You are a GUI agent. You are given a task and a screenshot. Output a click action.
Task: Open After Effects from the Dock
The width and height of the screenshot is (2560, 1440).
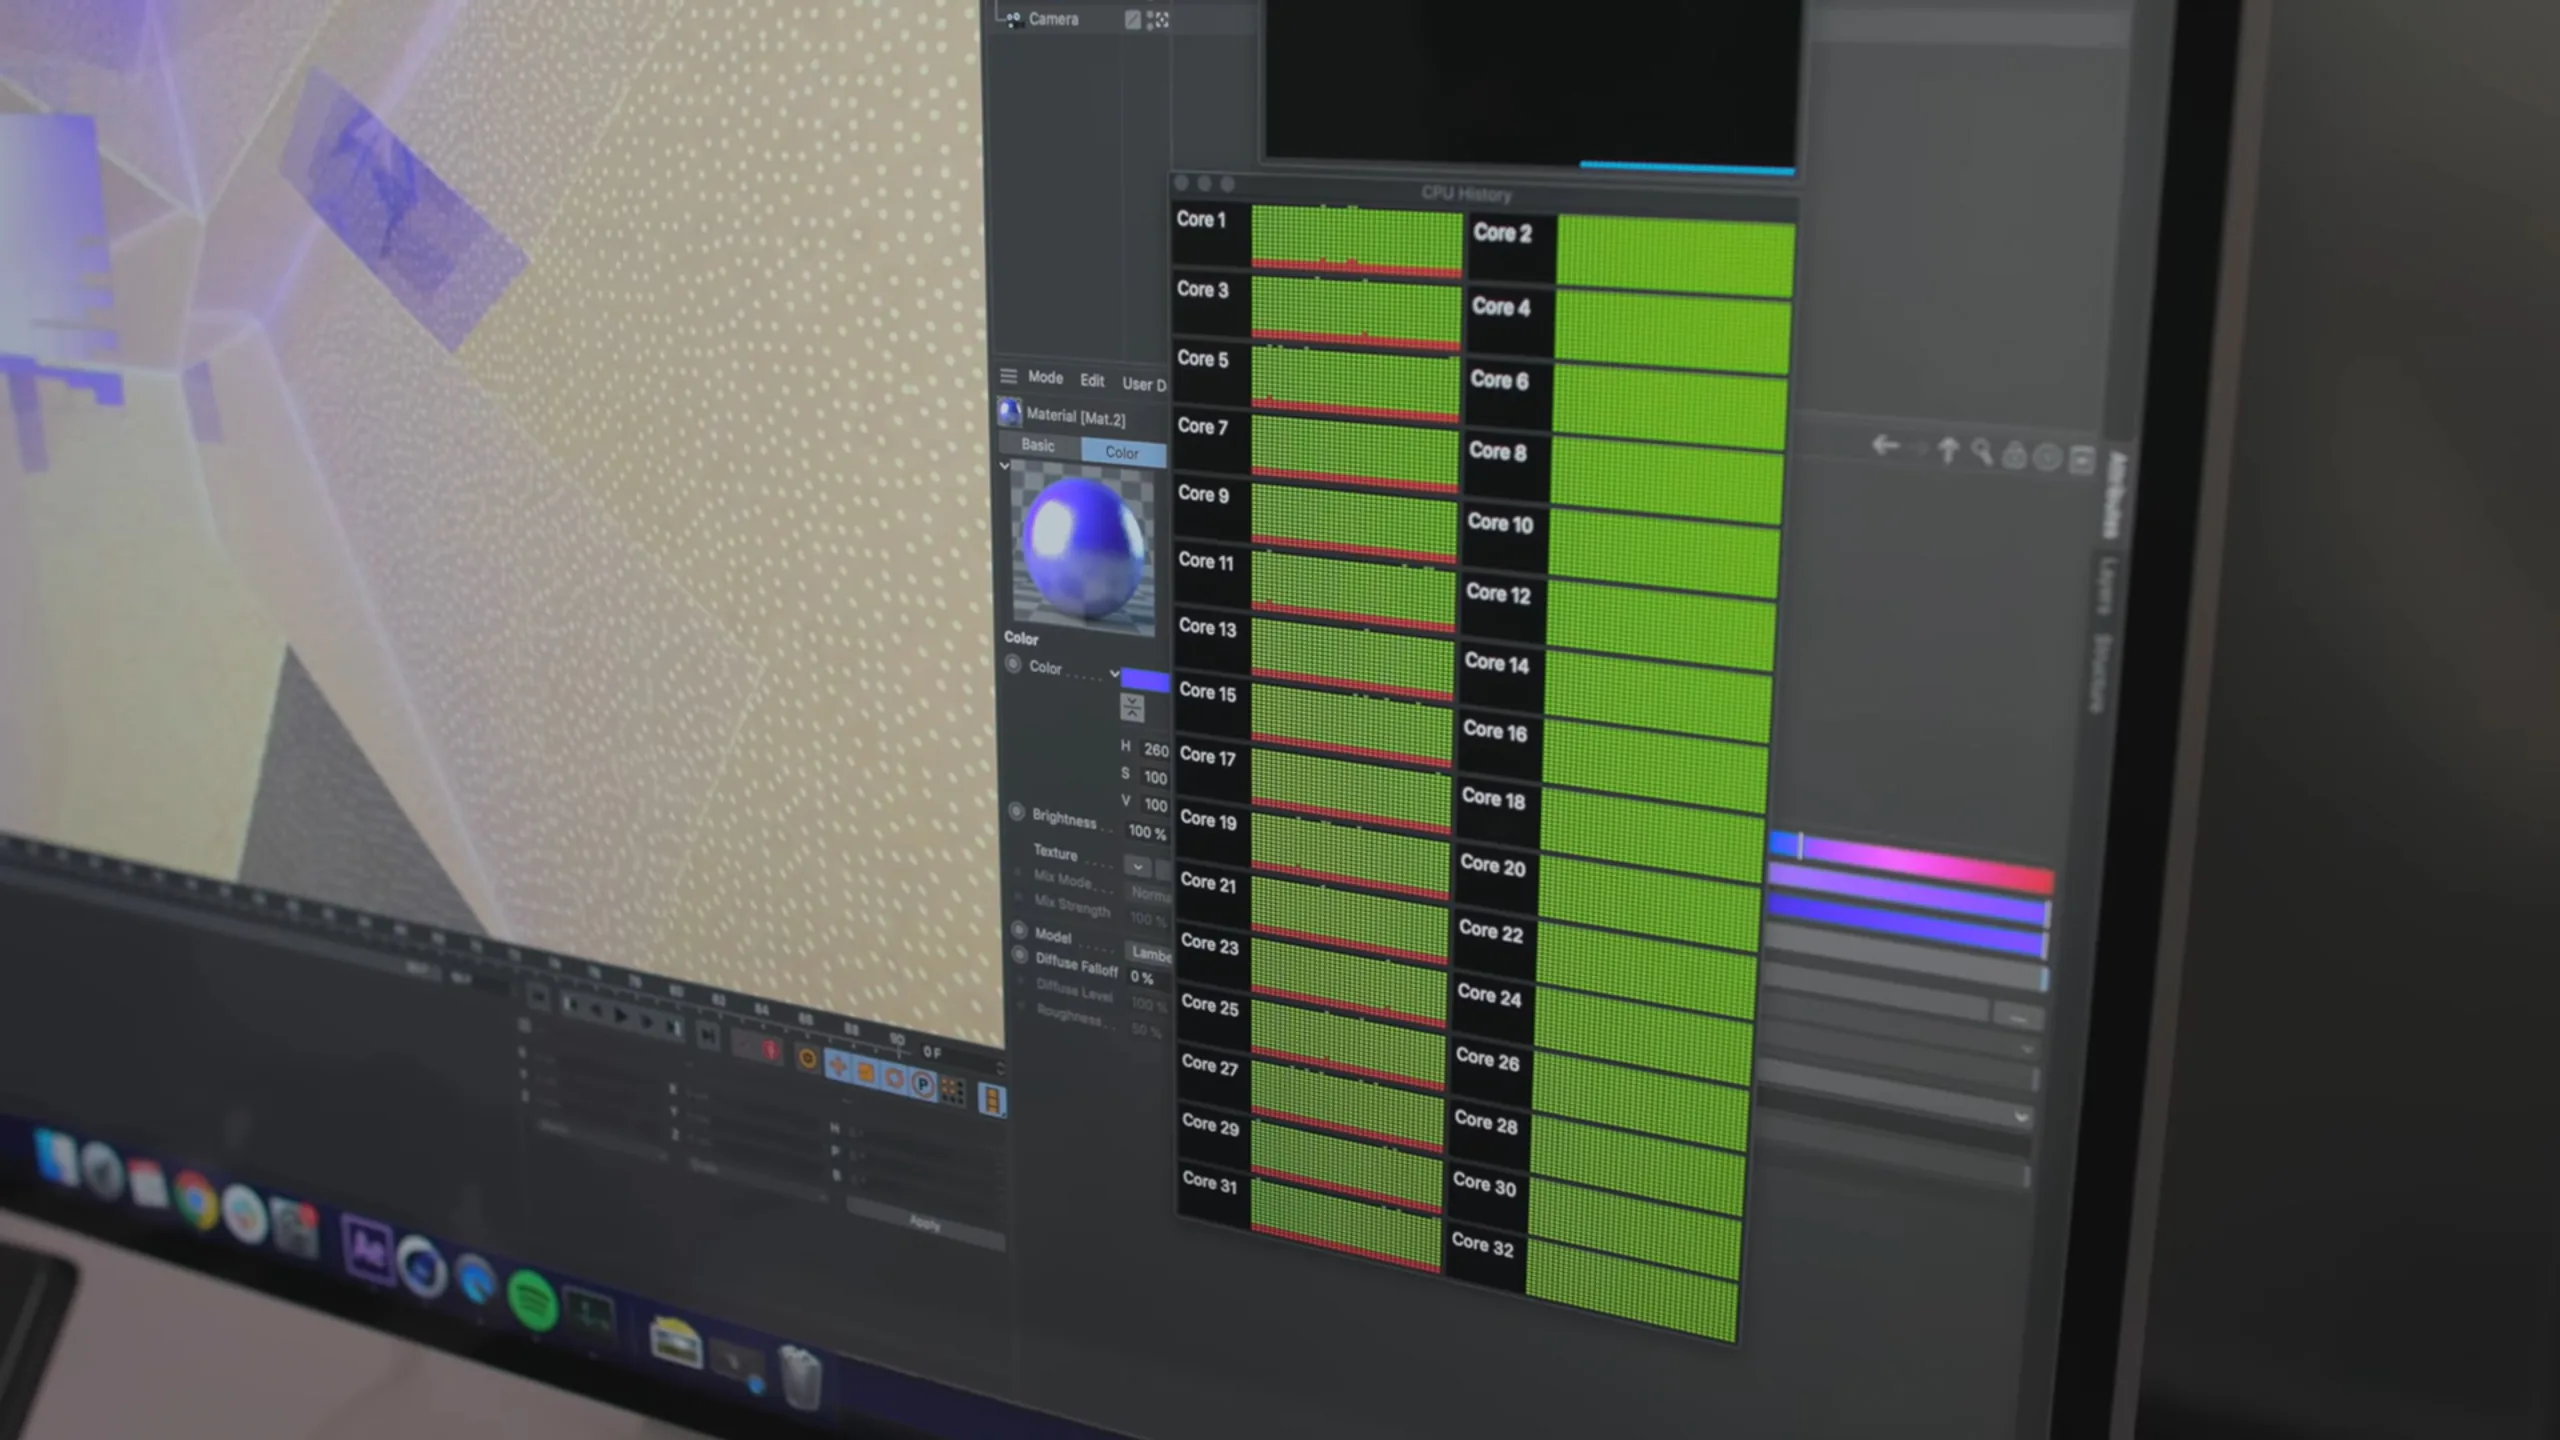[x=367, y=1247]
